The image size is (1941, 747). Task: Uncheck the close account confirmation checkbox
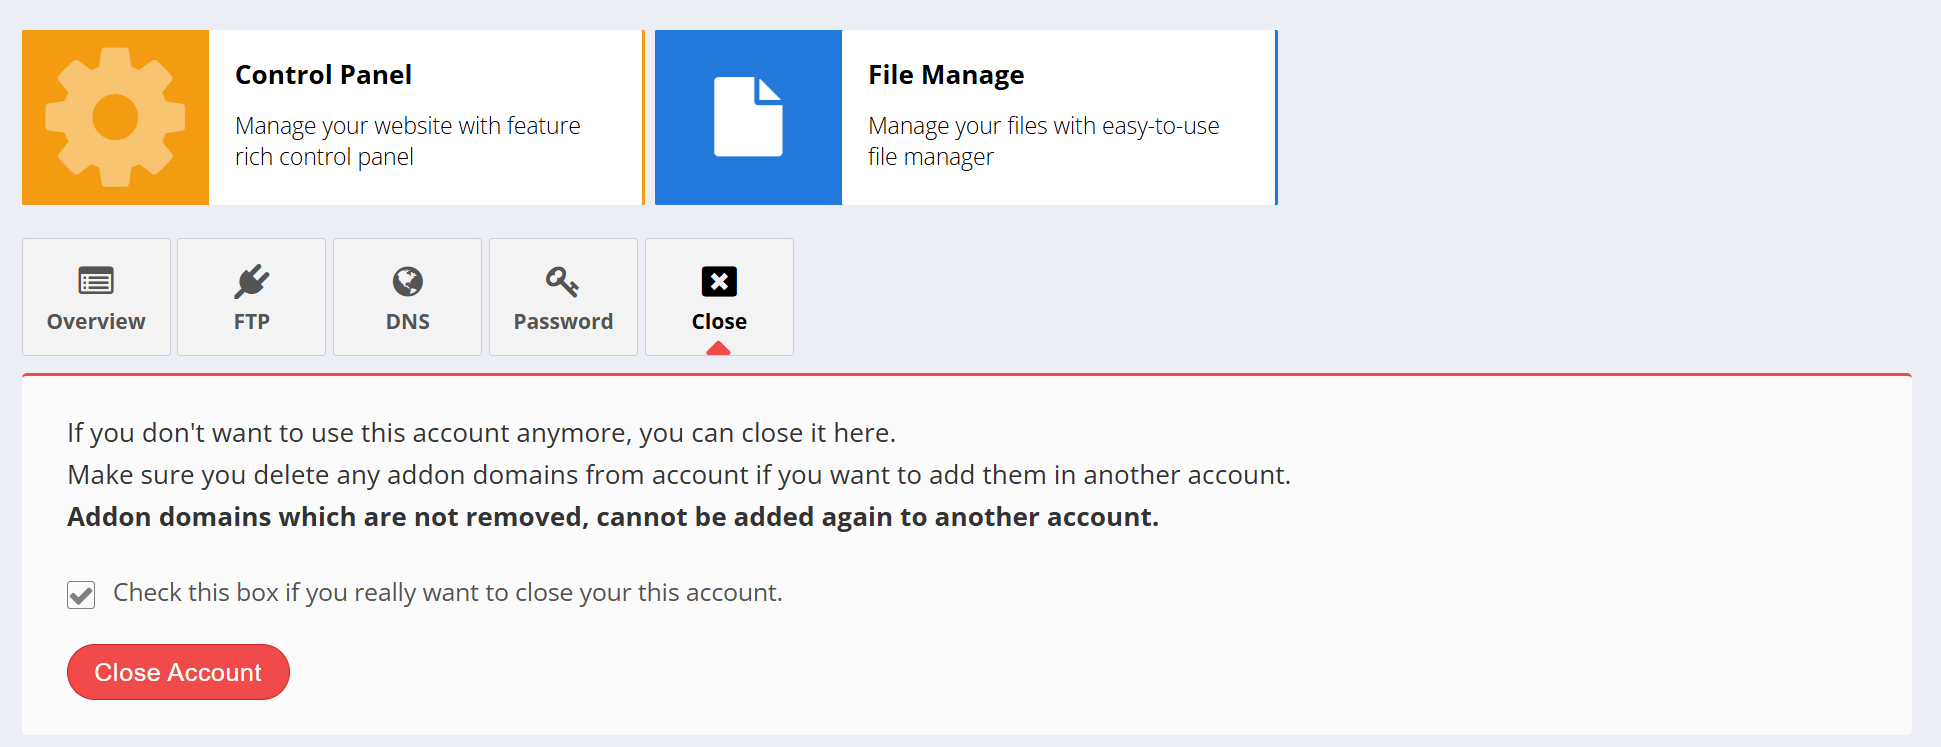[81, 595]
